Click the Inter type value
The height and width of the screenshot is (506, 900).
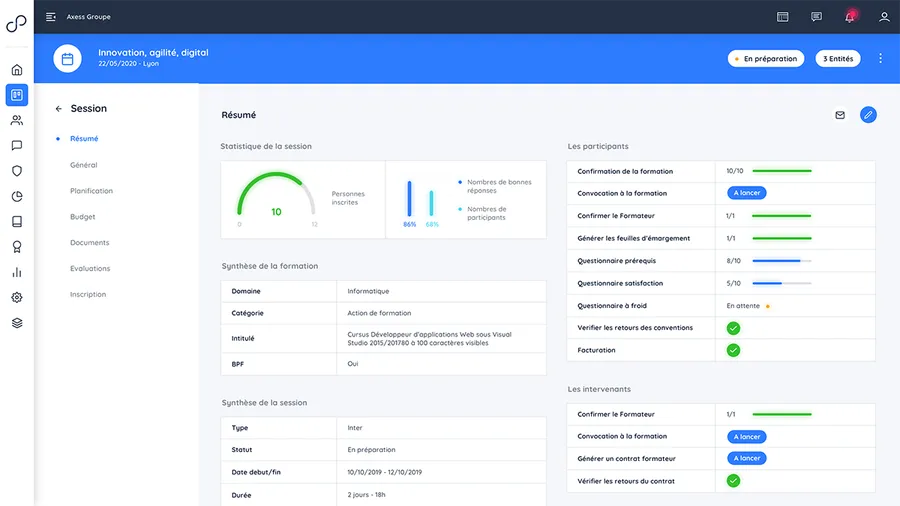(x=355, y=428)
